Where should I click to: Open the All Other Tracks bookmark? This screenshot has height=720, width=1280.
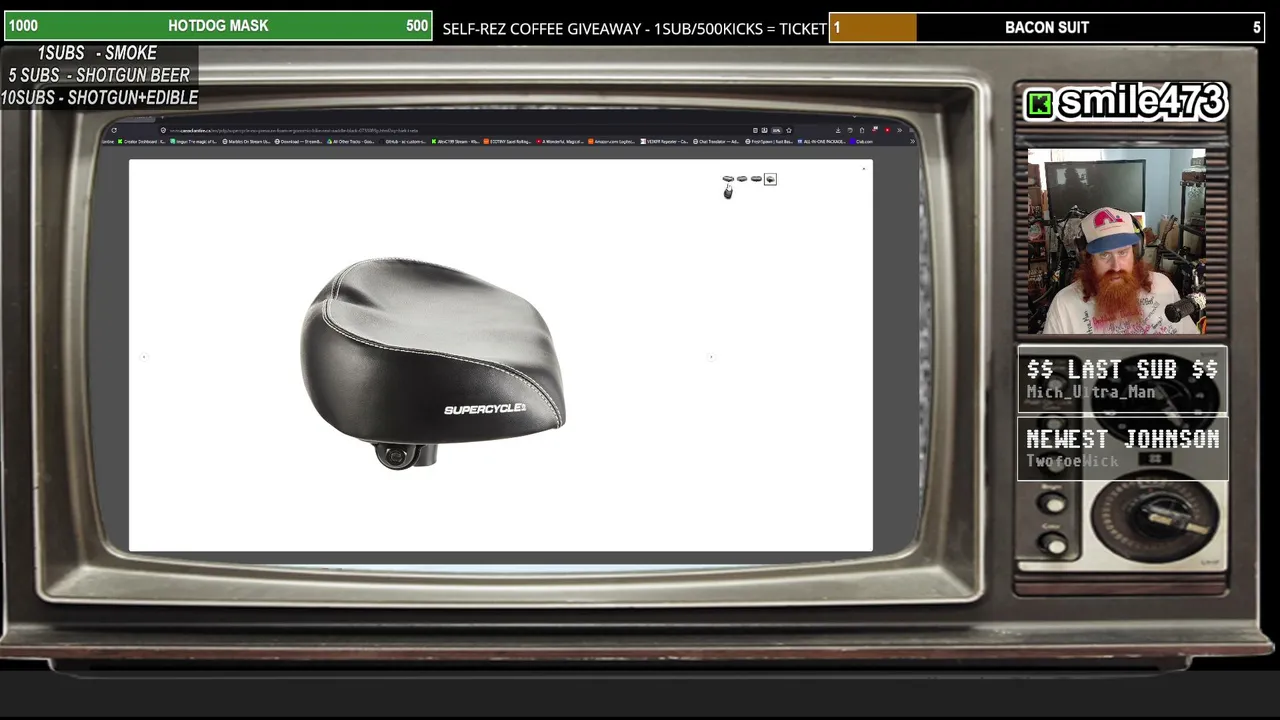(352, 141)
